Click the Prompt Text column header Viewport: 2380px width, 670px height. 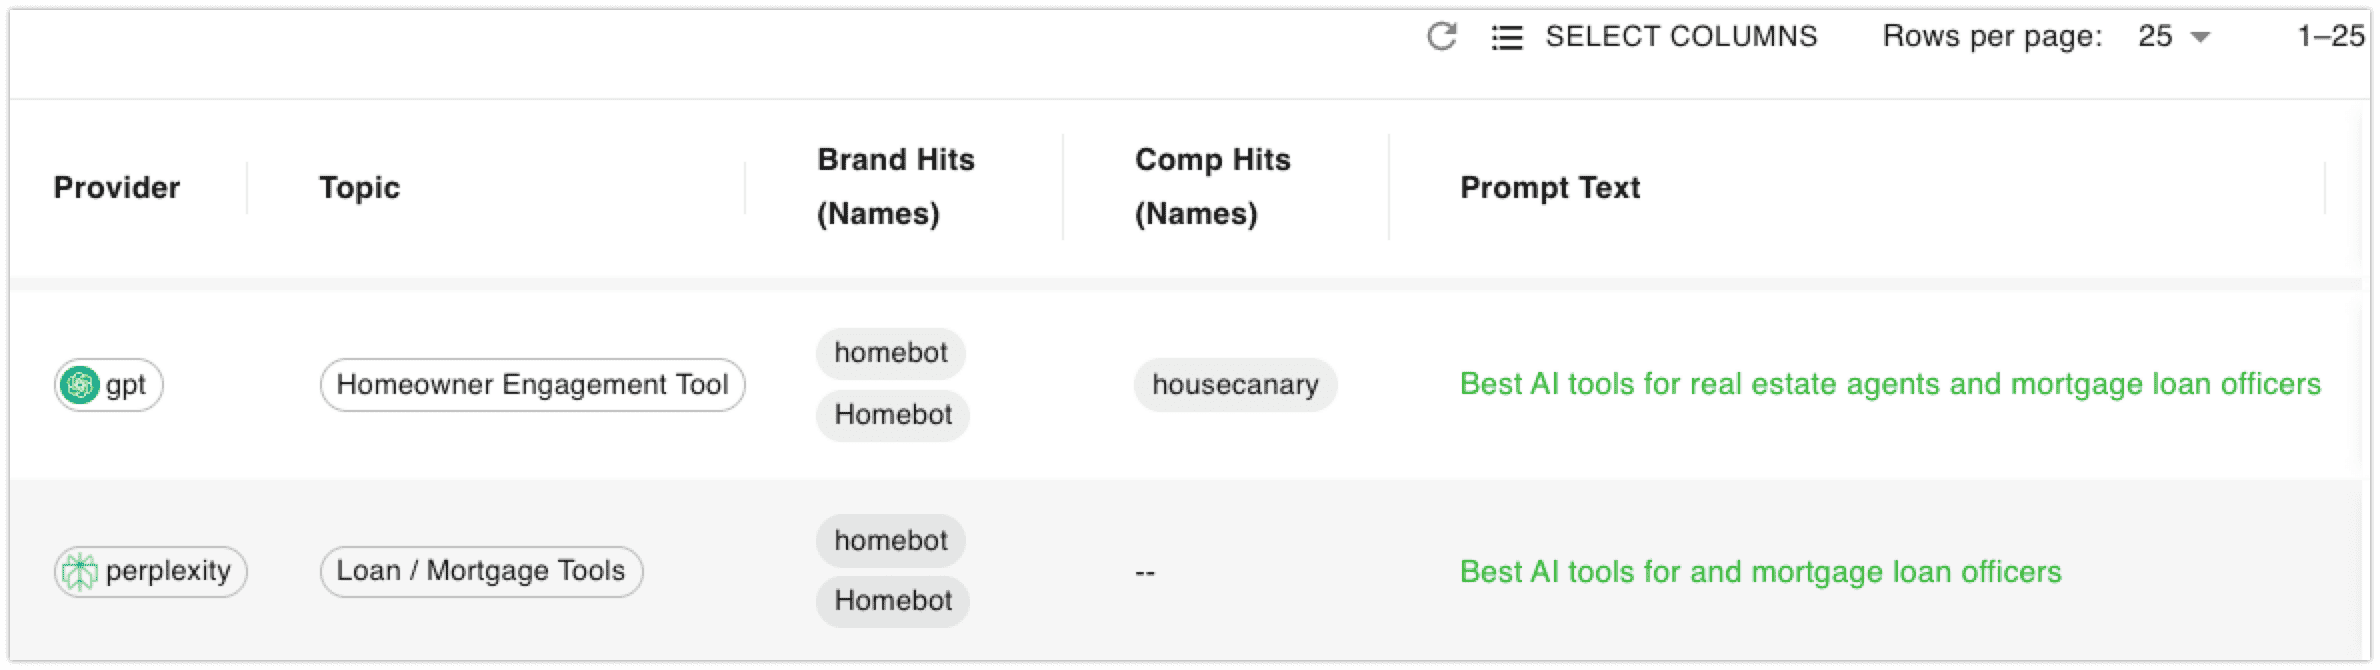pyautogui.click(x=1549, y=188)
